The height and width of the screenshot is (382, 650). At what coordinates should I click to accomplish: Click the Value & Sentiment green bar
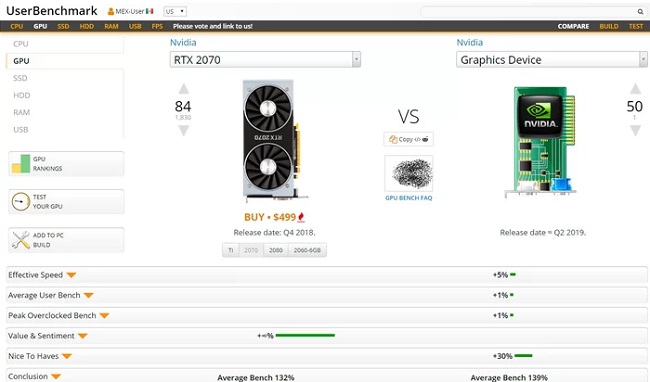coord(305,335)
